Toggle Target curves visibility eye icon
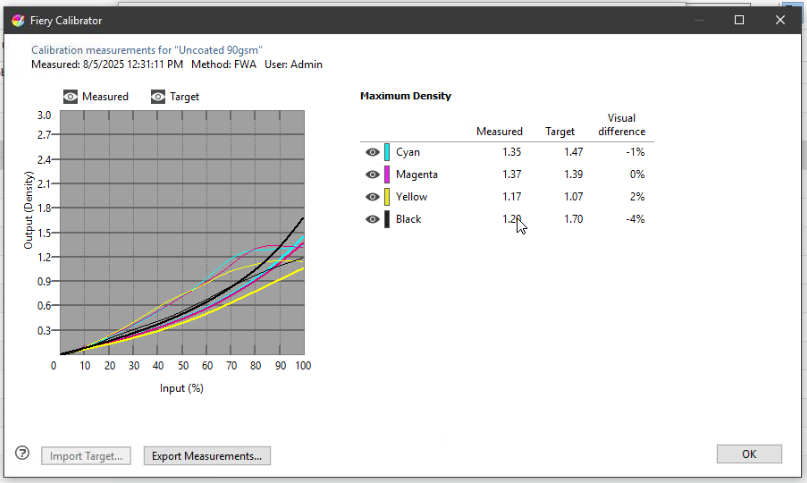This screenshot has width=807, height=483. point(158,97)
